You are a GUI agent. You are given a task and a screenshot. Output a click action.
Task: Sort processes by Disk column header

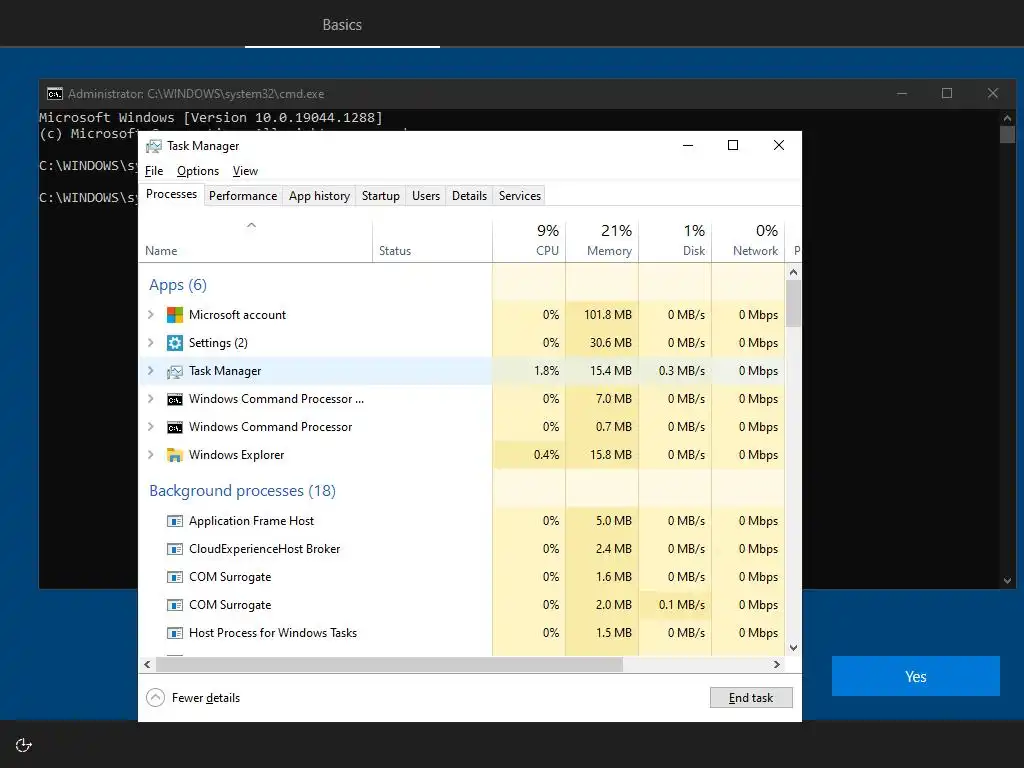(675, 240)
